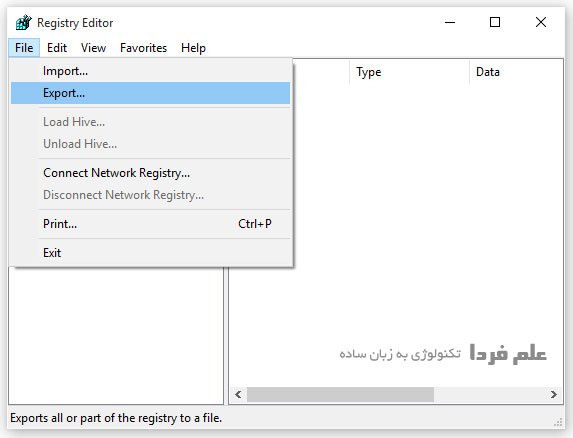Close the Registry Editor window

point(541,23)
